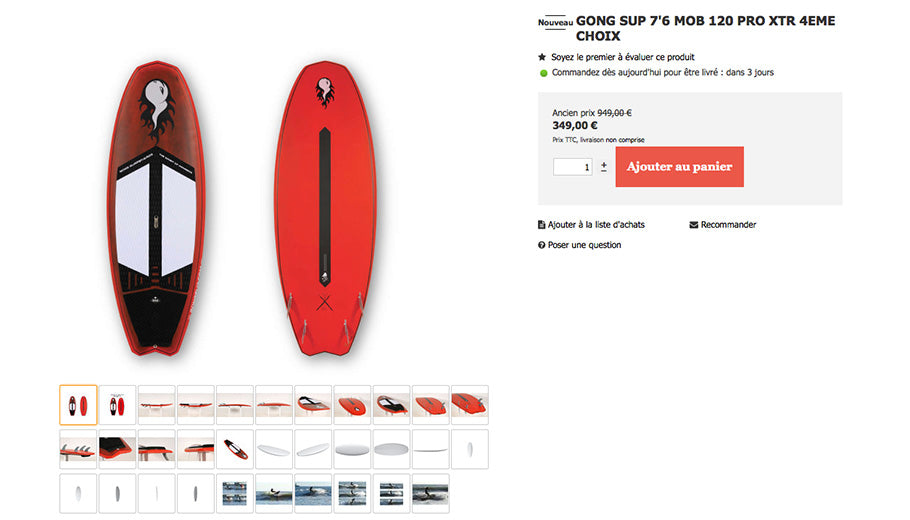Viewport: 910px width, 520px height.
Task: Choose the last thumbnail in the first row
Action: 470,404
